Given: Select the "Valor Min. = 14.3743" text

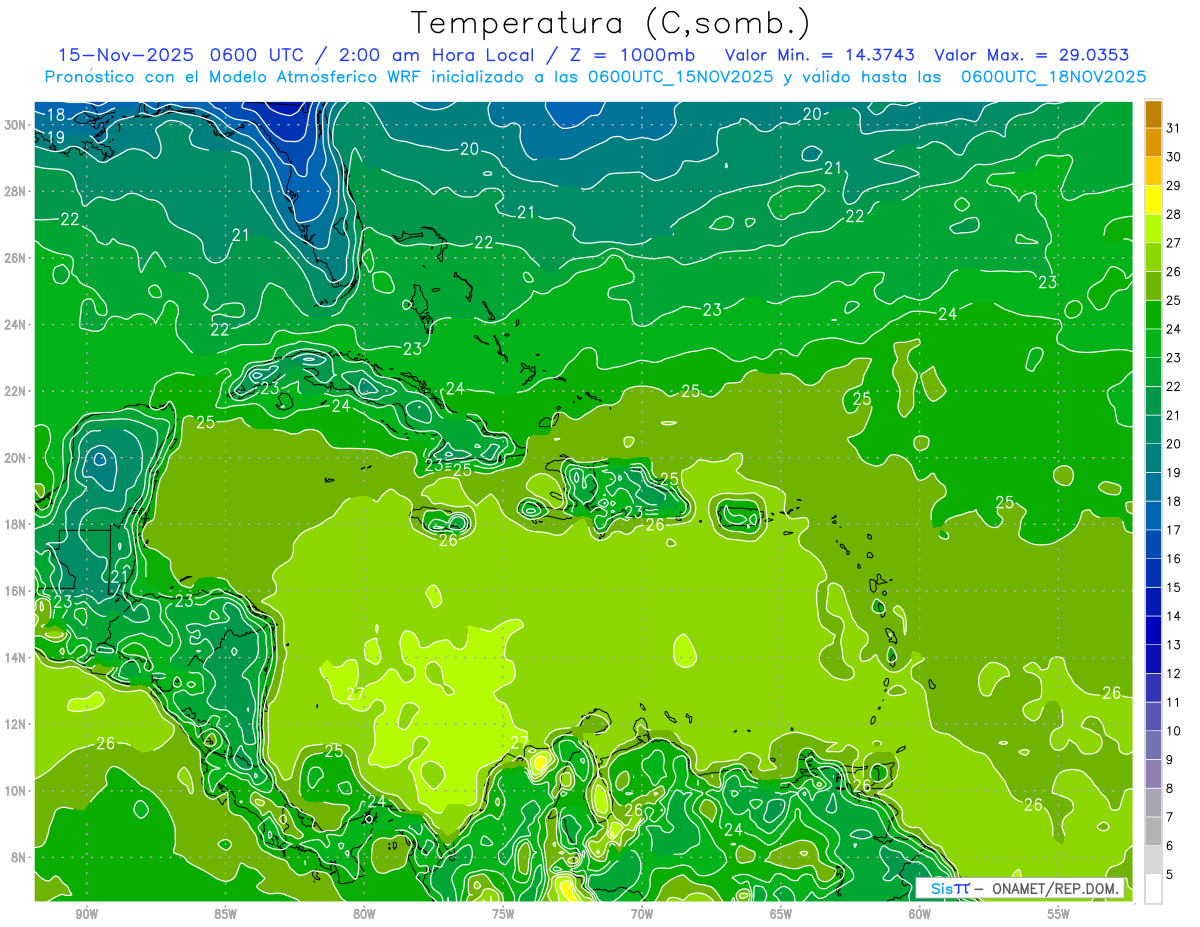Looking at the screenshot, I should point(822,54).
